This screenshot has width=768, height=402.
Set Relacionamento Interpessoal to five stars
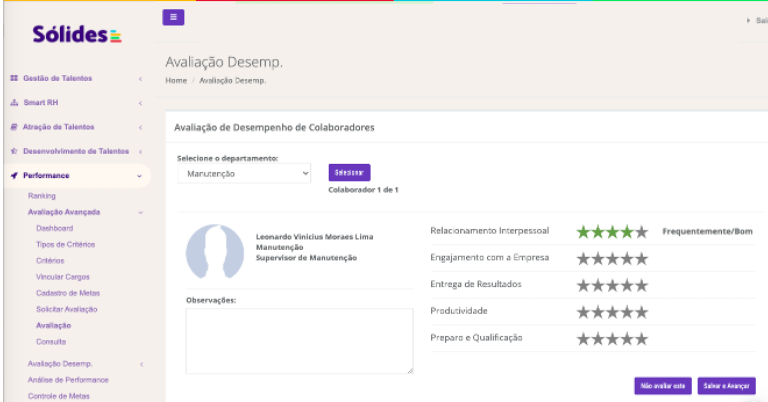pyautogui.click(x=642, y=232)
